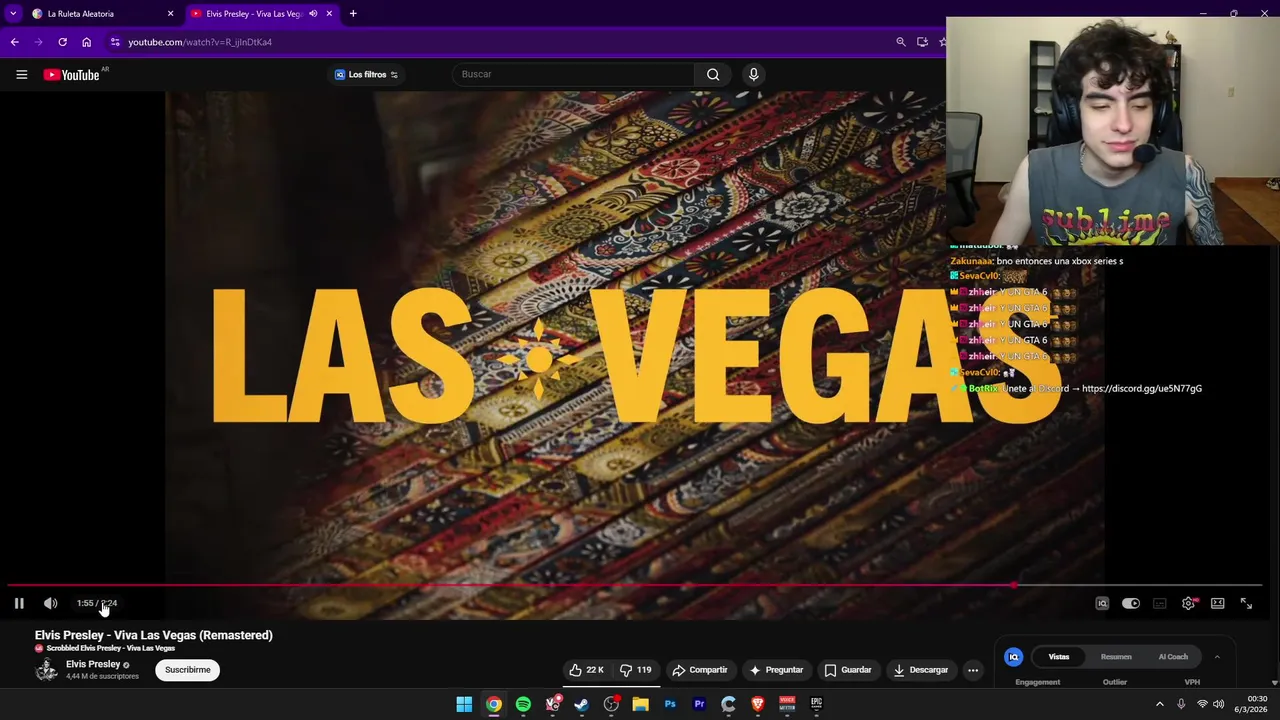The height and width of the screenshot is (720, 1280).
Task: Click the youtube.com address bar URL
Action: (200, 42)
